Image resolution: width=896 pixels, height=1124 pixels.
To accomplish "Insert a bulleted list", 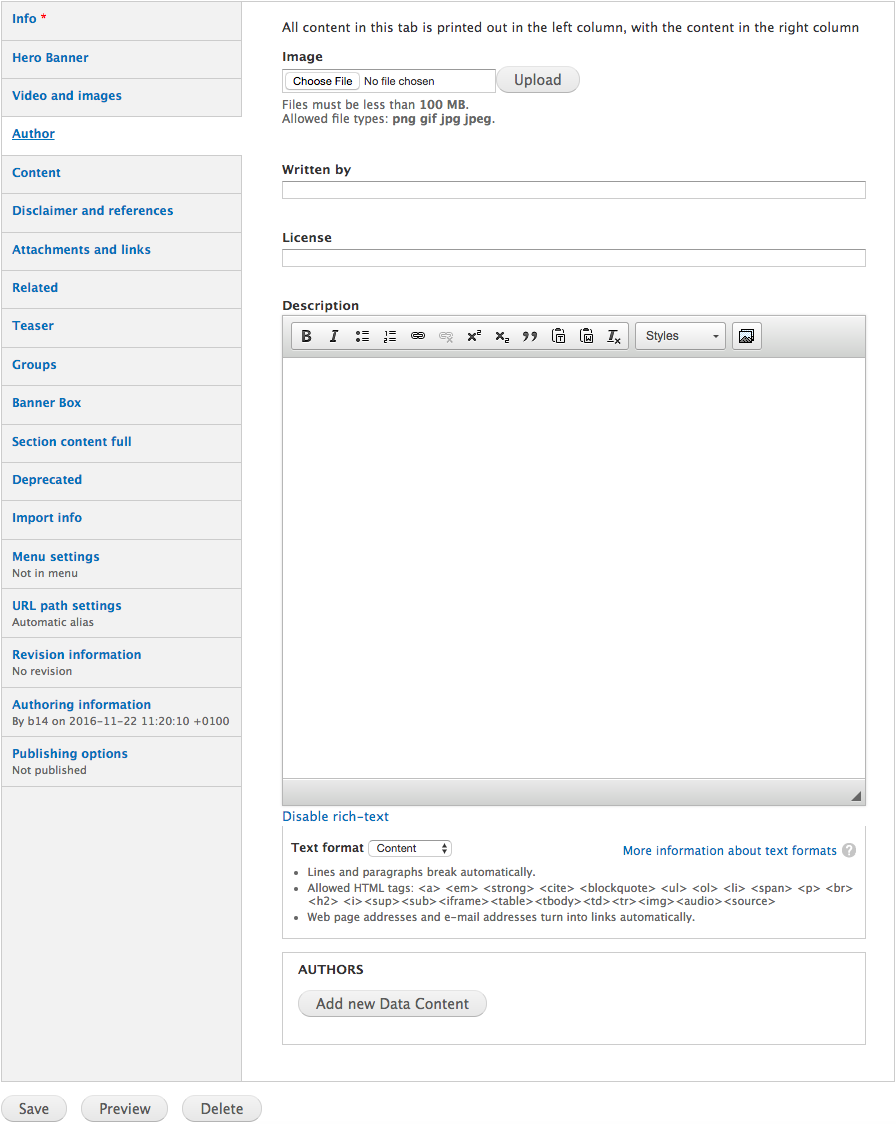I will point(362,336).
